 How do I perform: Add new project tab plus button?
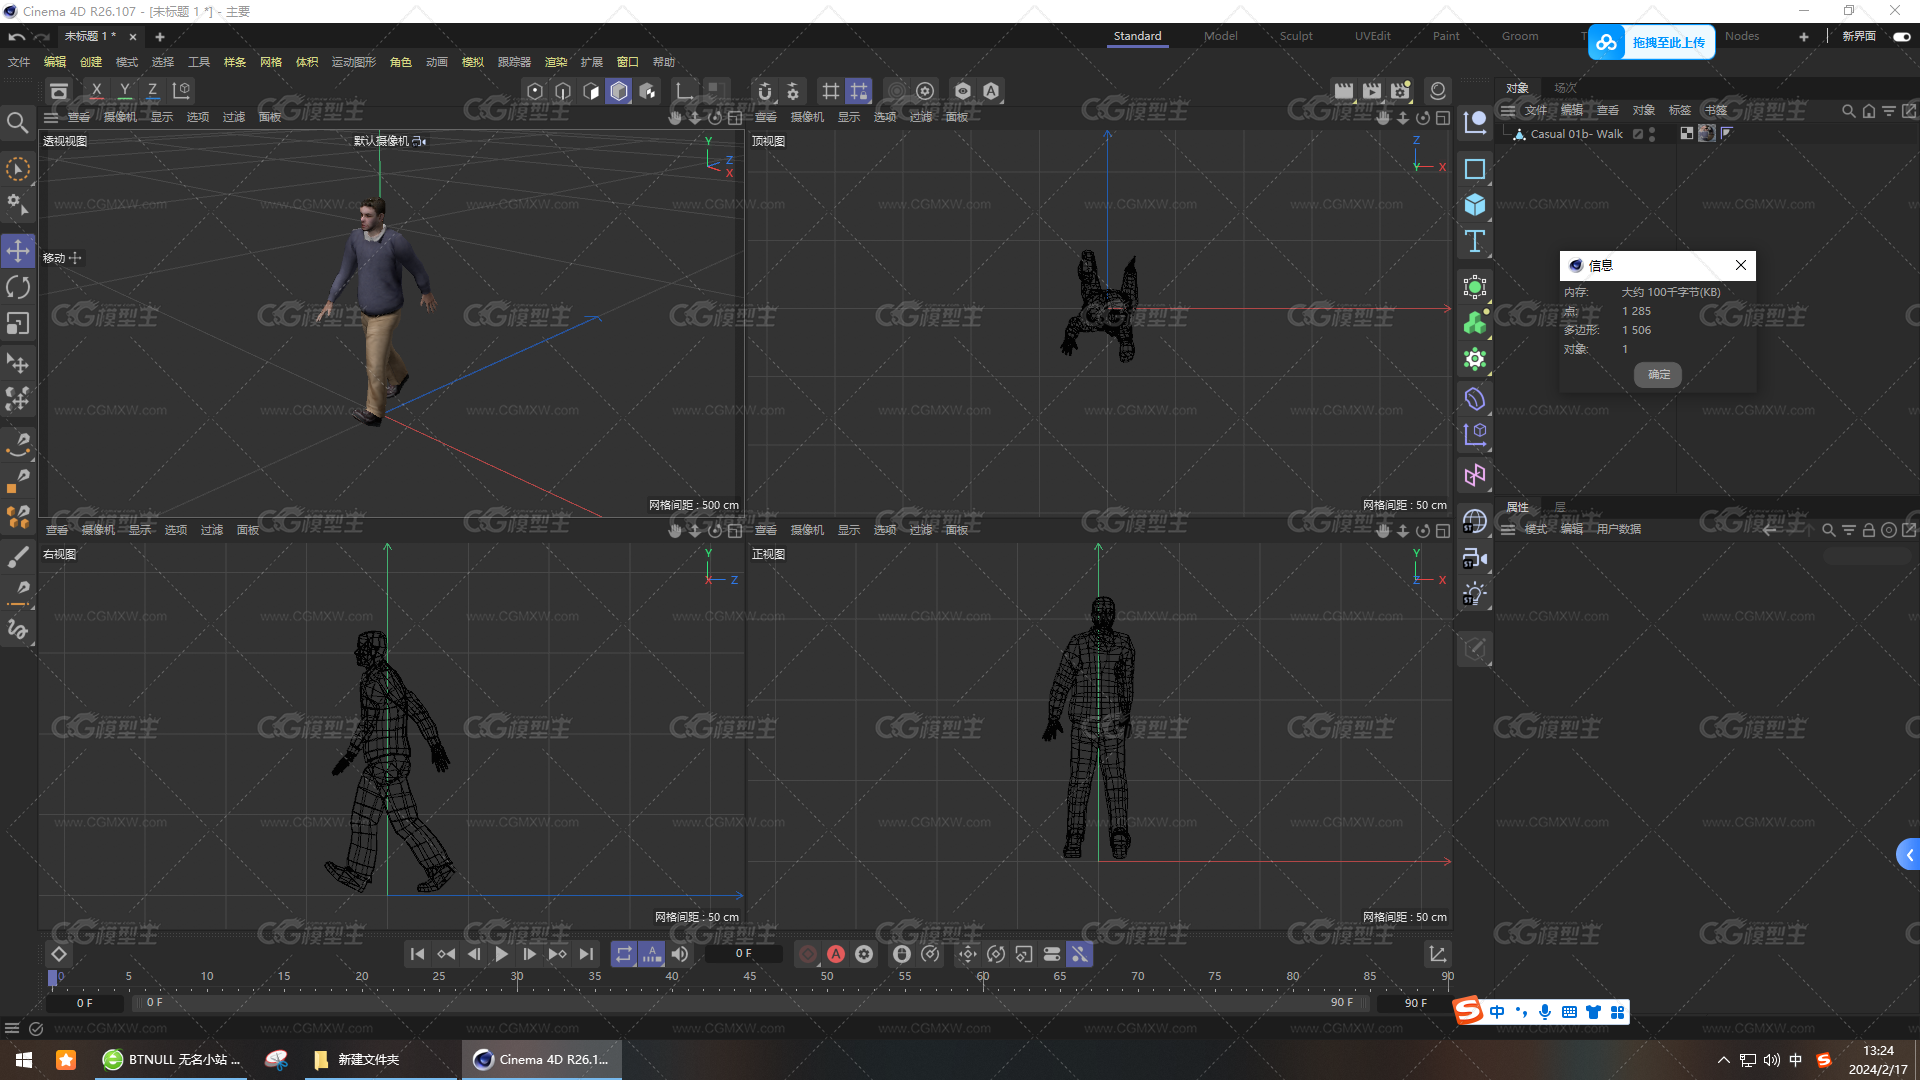(159, 37)
